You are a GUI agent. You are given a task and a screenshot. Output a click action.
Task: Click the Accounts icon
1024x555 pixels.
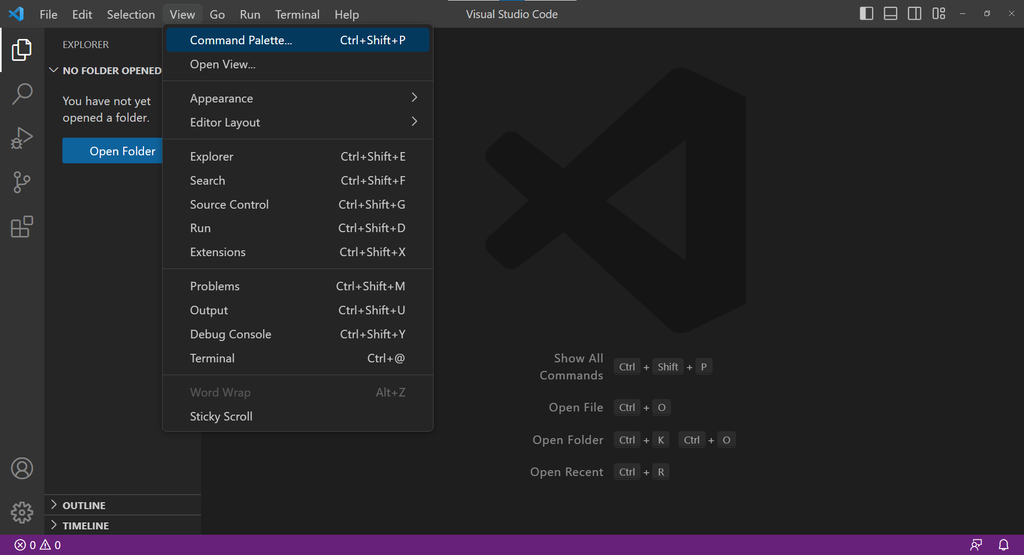click(x=22, y=468)
